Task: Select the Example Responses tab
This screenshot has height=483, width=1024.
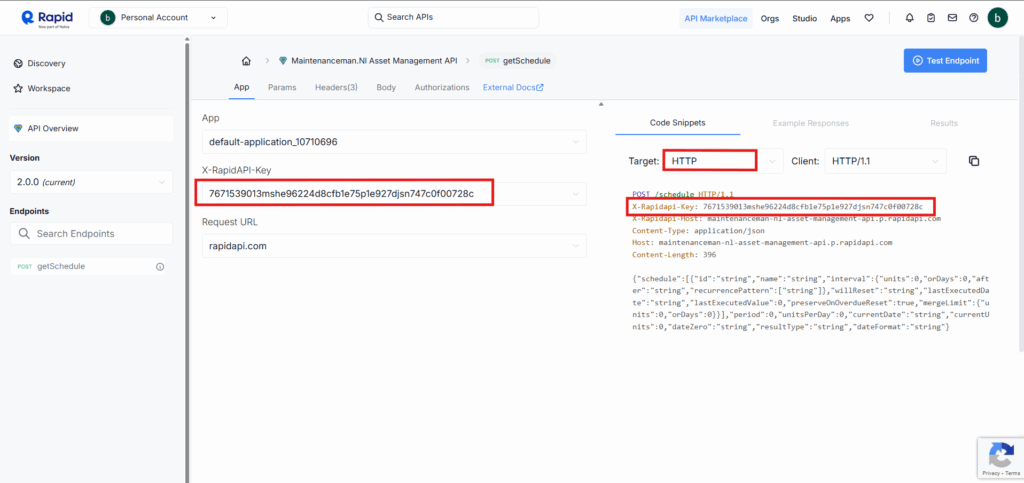Action: (x=810, y=123)
